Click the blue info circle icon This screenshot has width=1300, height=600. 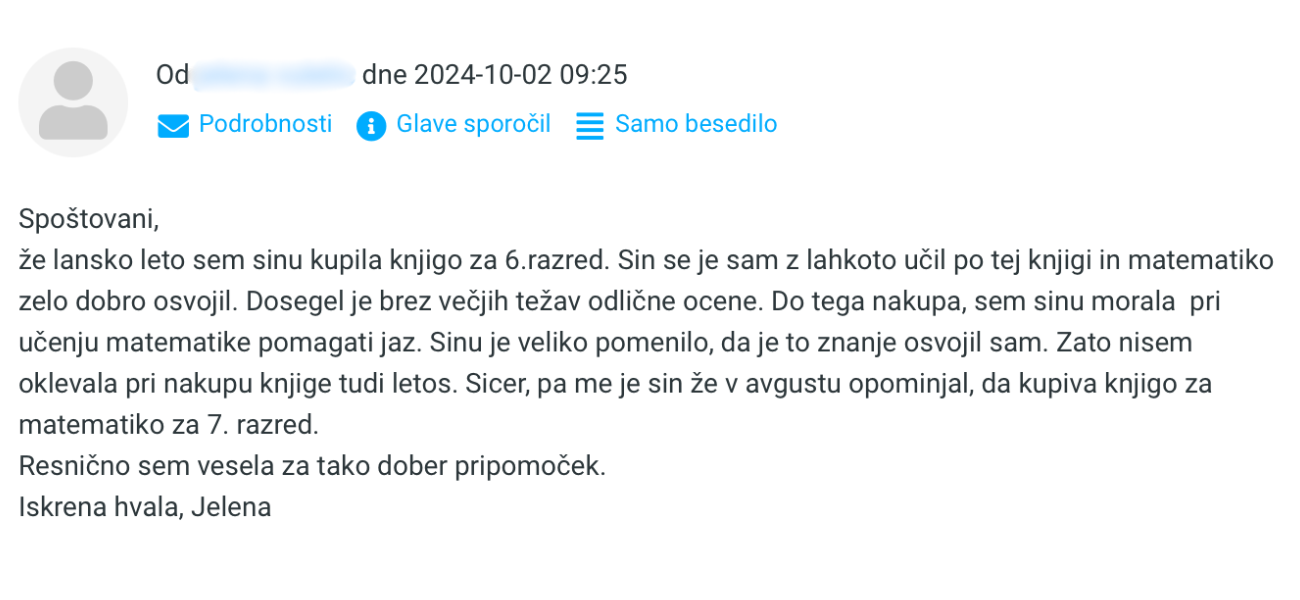click(371, 126)
